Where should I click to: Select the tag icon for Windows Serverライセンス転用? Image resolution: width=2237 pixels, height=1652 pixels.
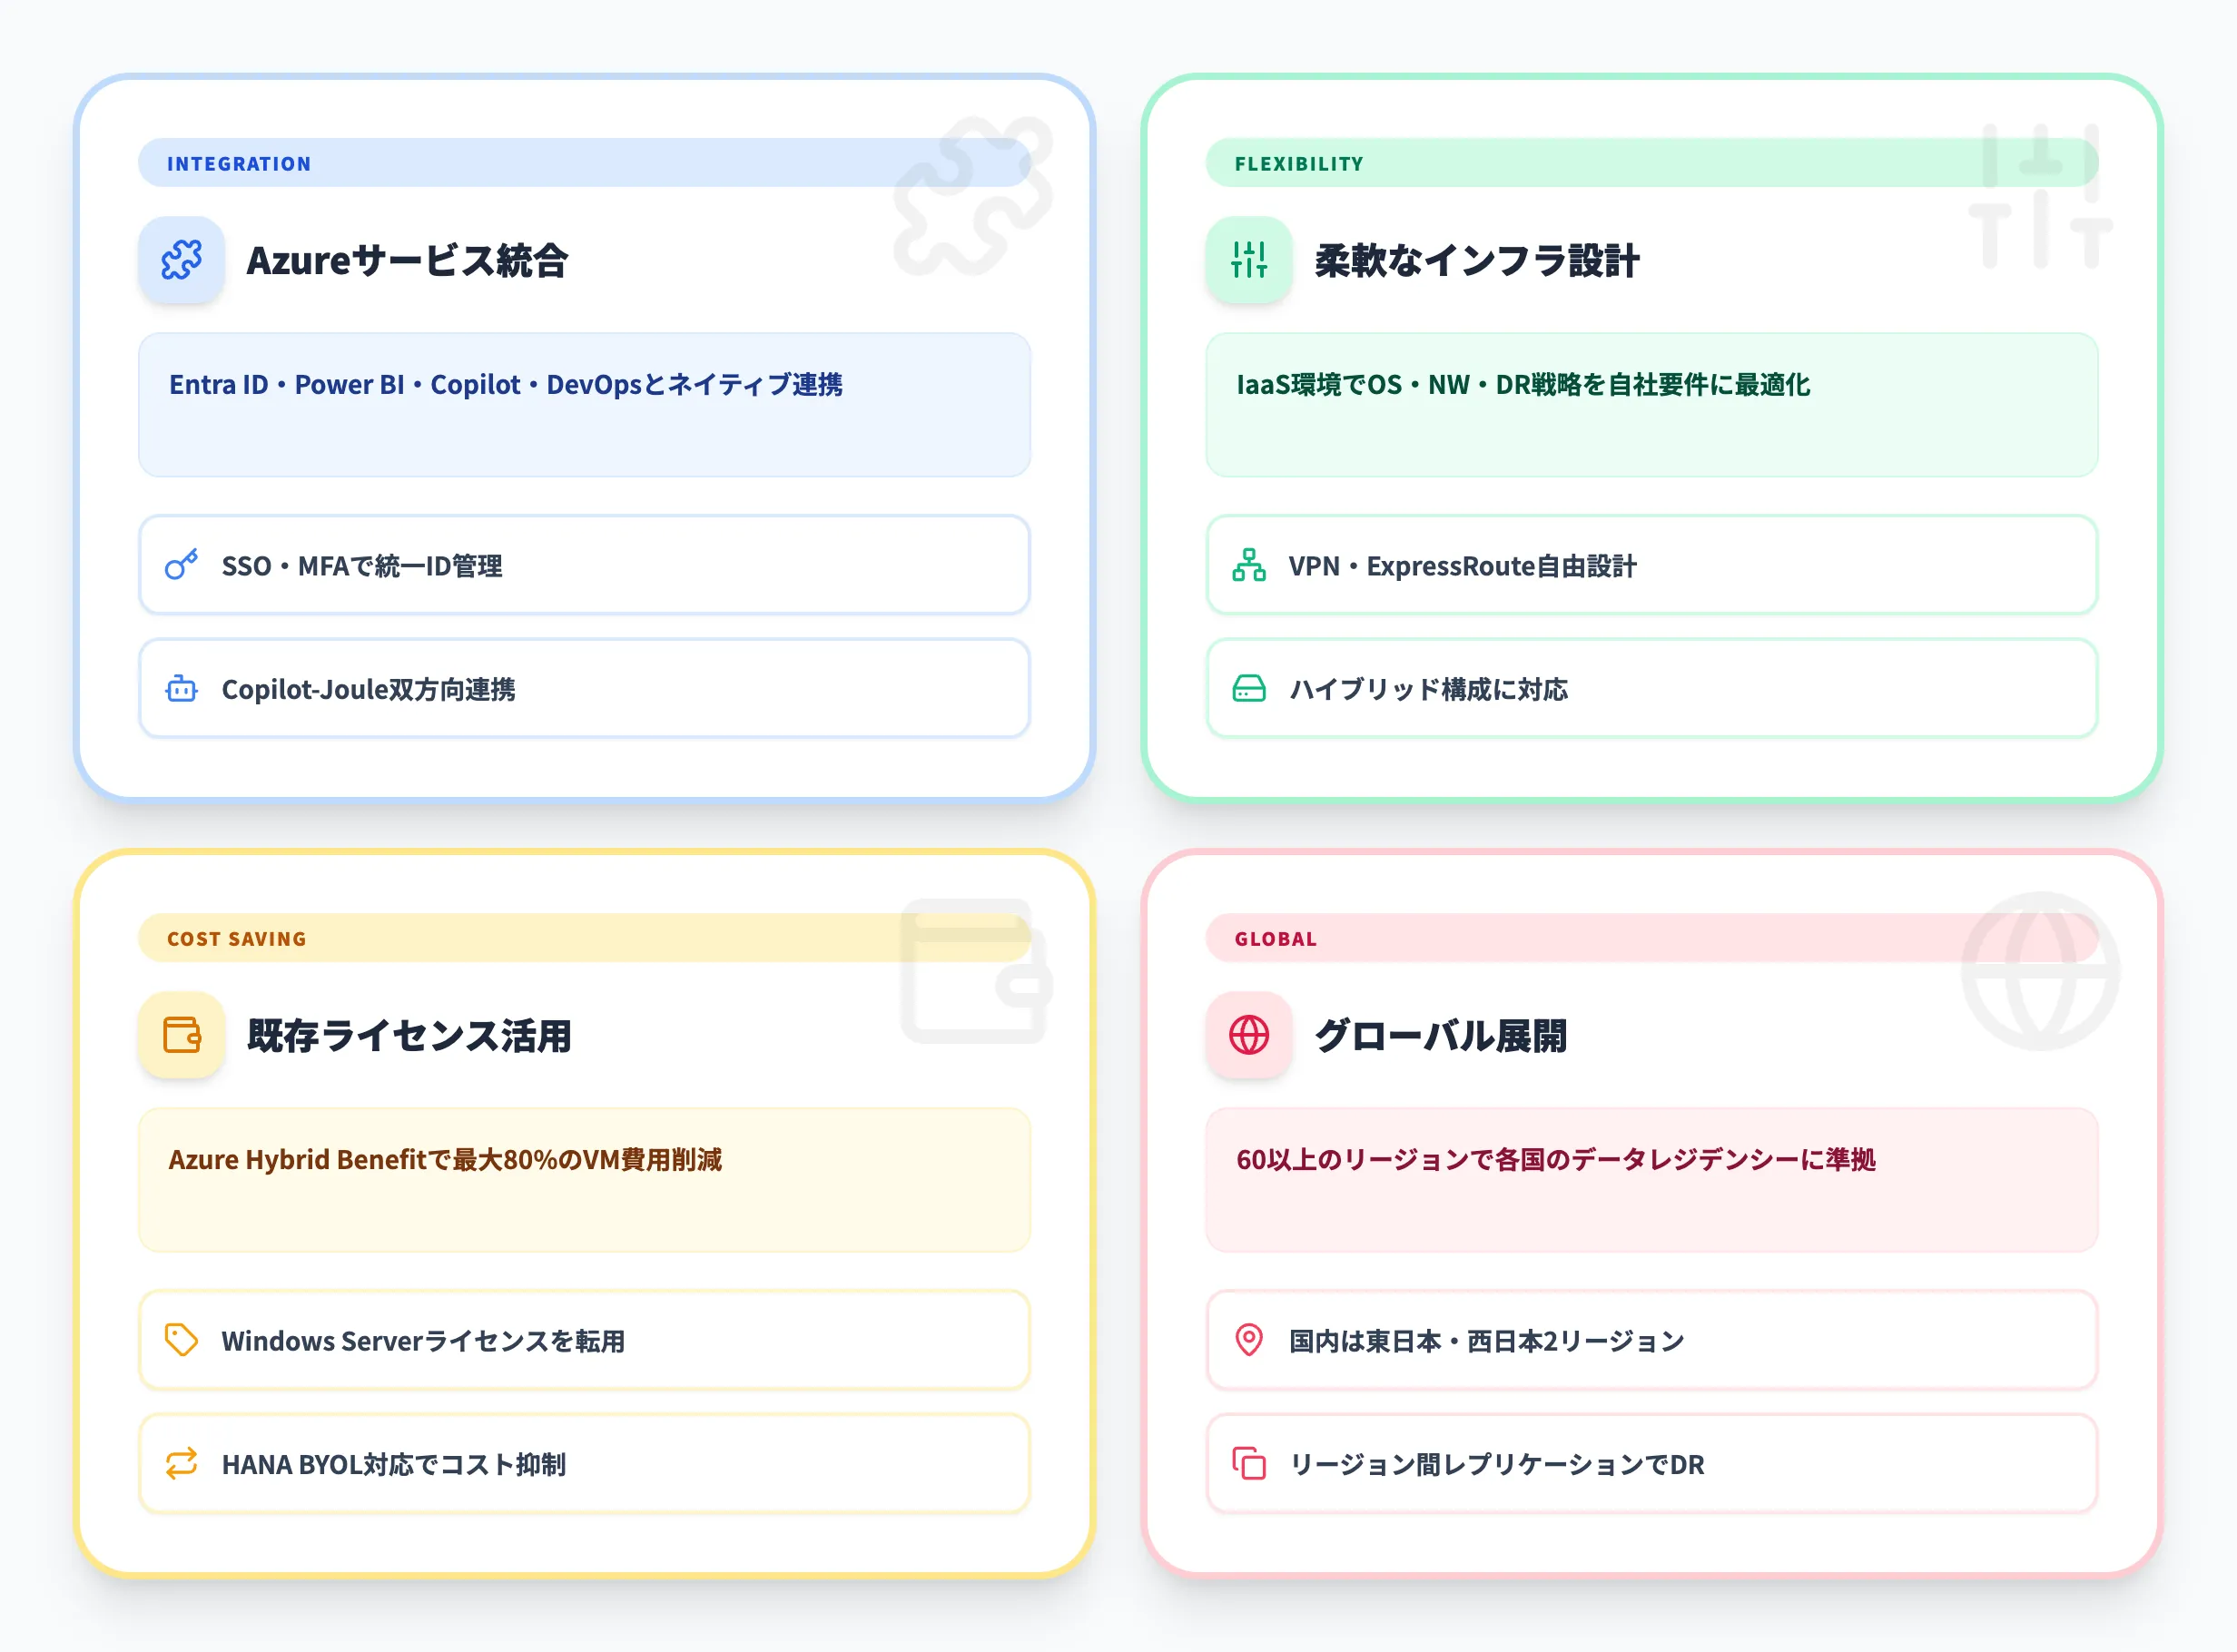(x=183, y=1340)
